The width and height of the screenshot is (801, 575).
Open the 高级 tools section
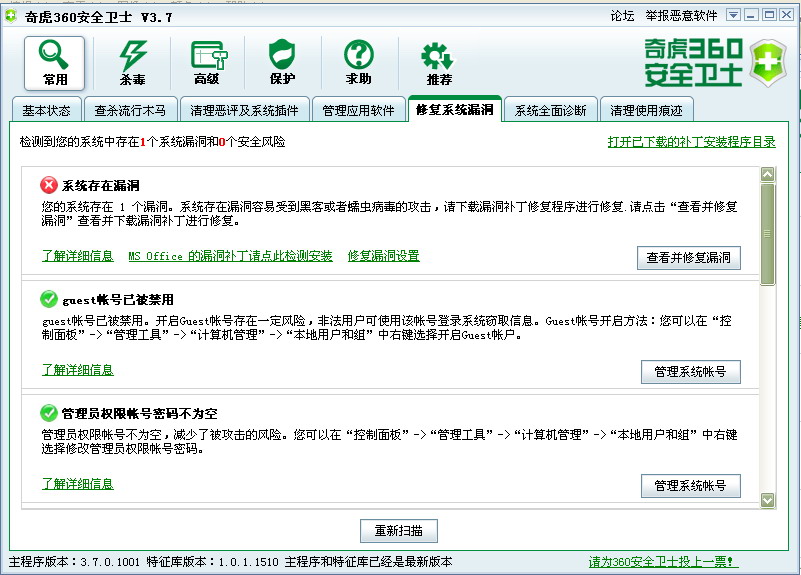[207, 63]
